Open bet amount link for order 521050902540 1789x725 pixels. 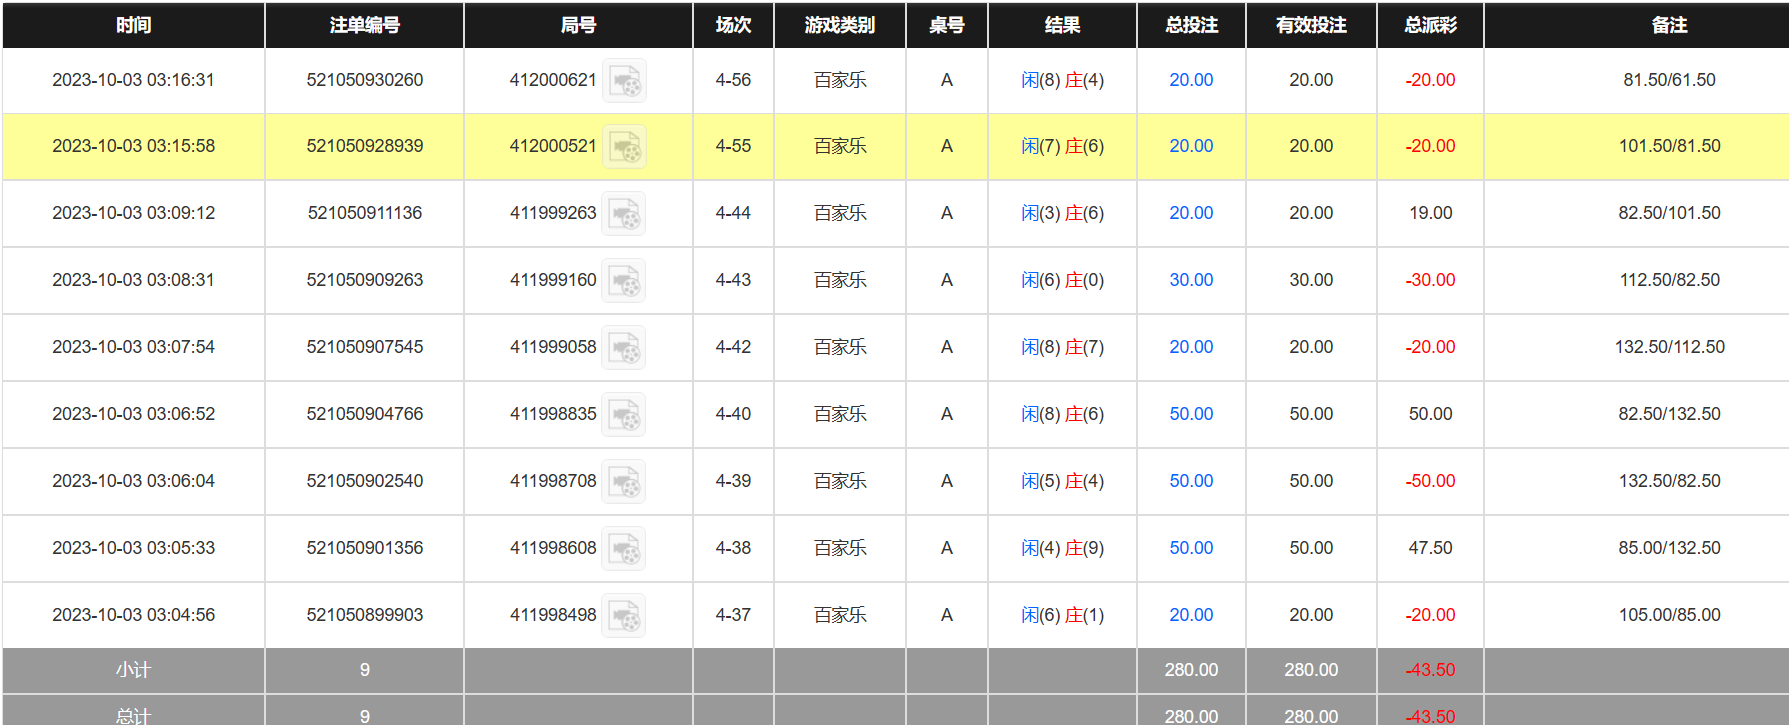[1191, 481]
